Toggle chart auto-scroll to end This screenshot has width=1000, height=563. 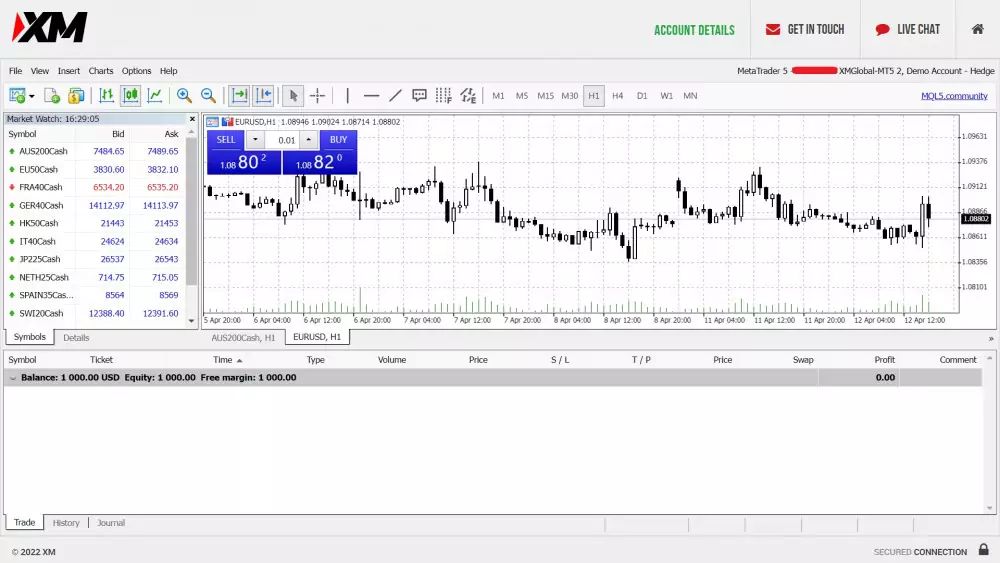[239, 96]
